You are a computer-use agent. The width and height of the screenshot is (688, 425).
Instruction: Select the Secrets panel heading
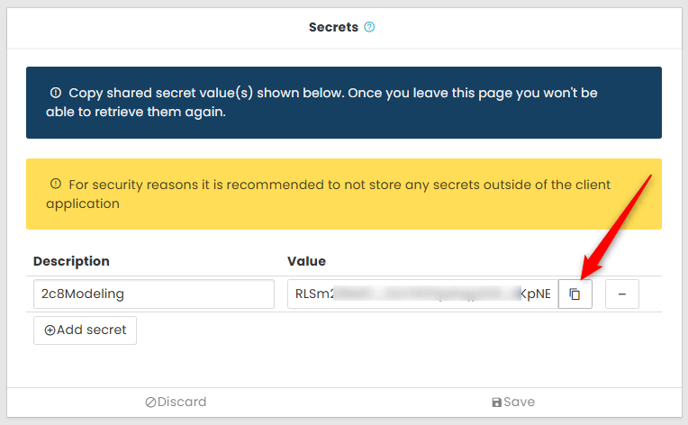pyautogui.click(x=333, y=28)
